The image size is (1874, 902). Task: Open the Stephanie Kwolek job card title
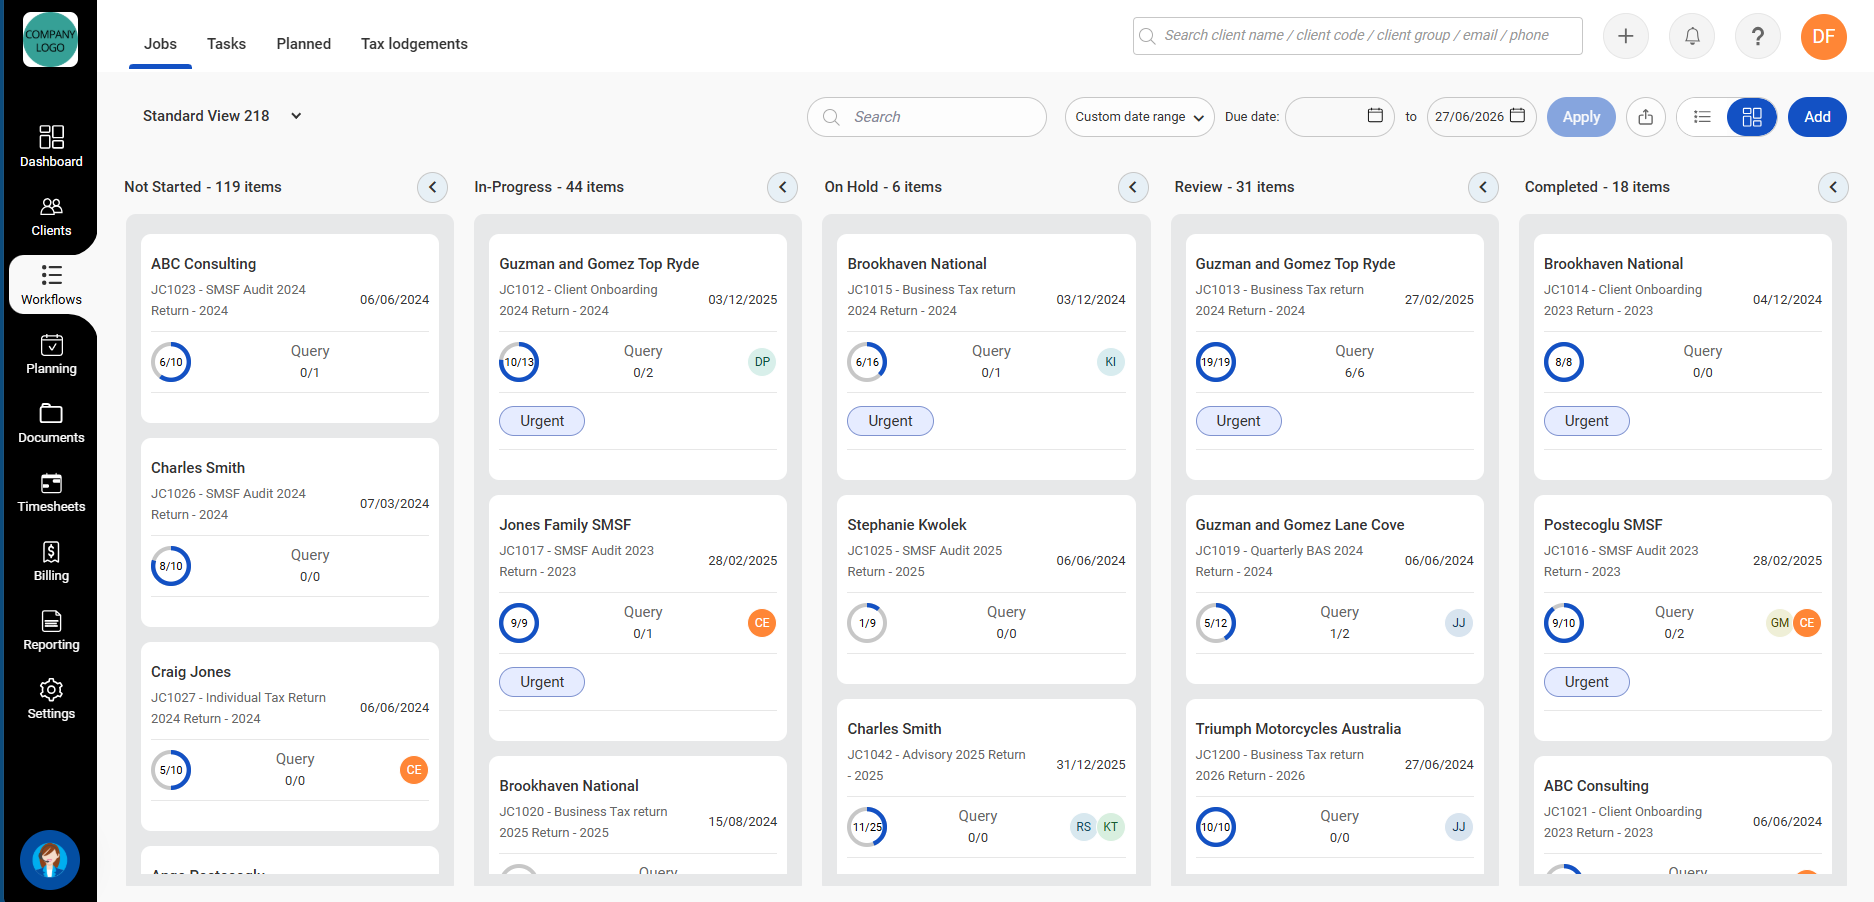click(907, 525)
